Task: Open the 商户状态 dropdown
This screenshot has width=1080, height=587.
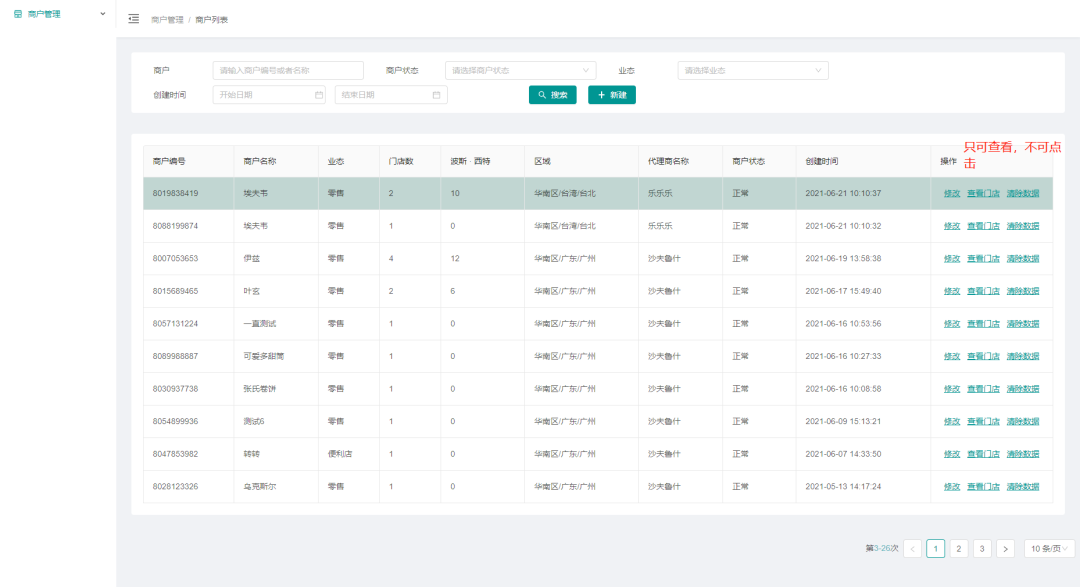Action: [x=520, y=71]
